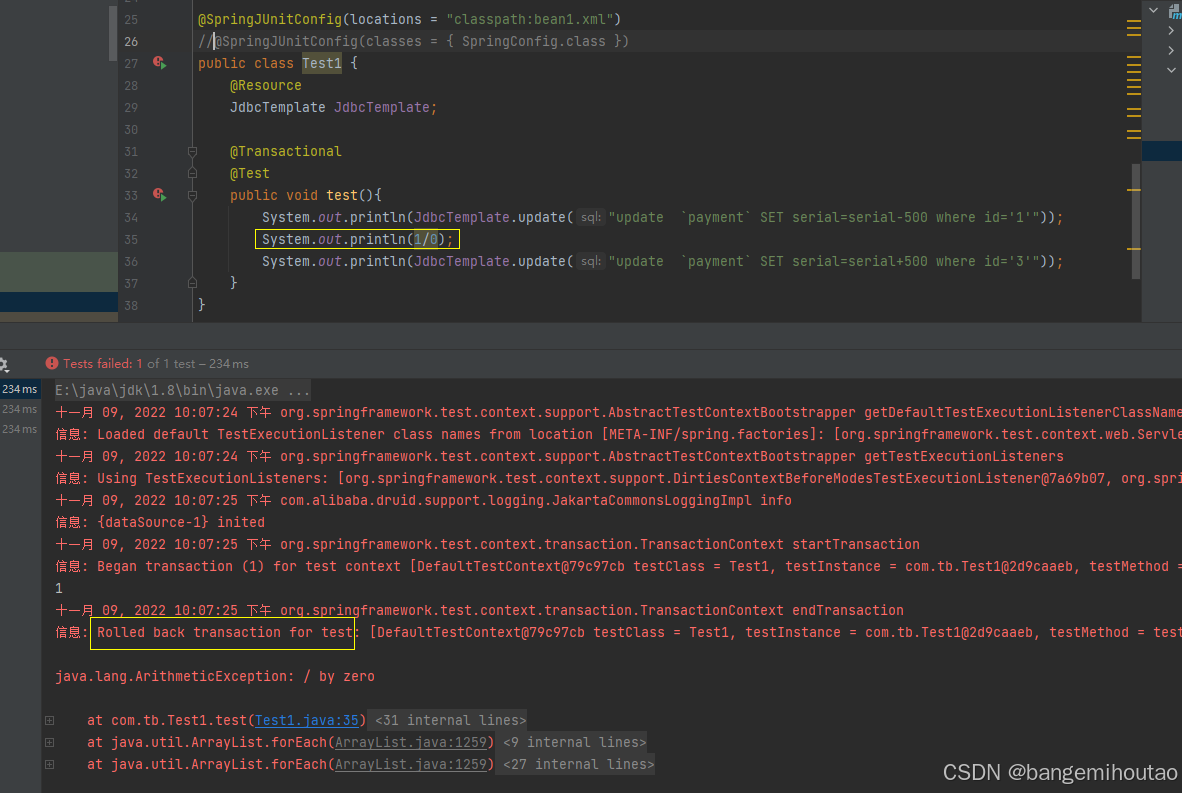
Task: Click line number 26 in the gutter
Action: pos(131,41)
